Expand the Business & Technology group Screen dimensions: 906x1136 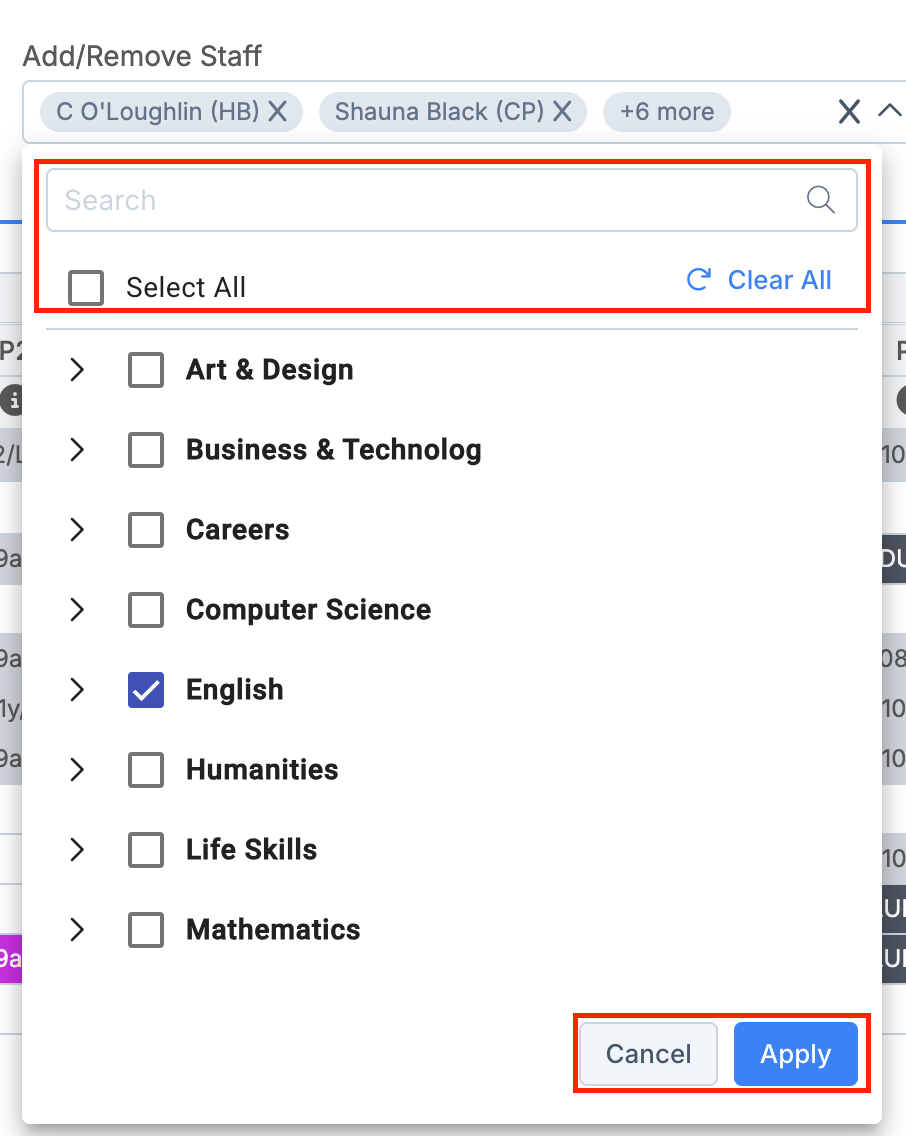[77, 450]
